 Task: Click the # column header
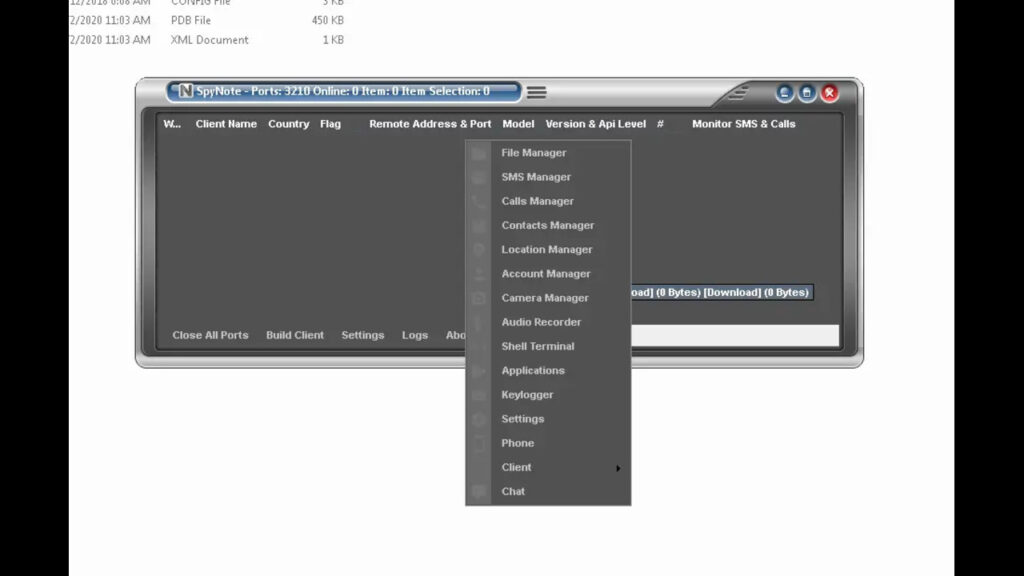click(660, 124)
